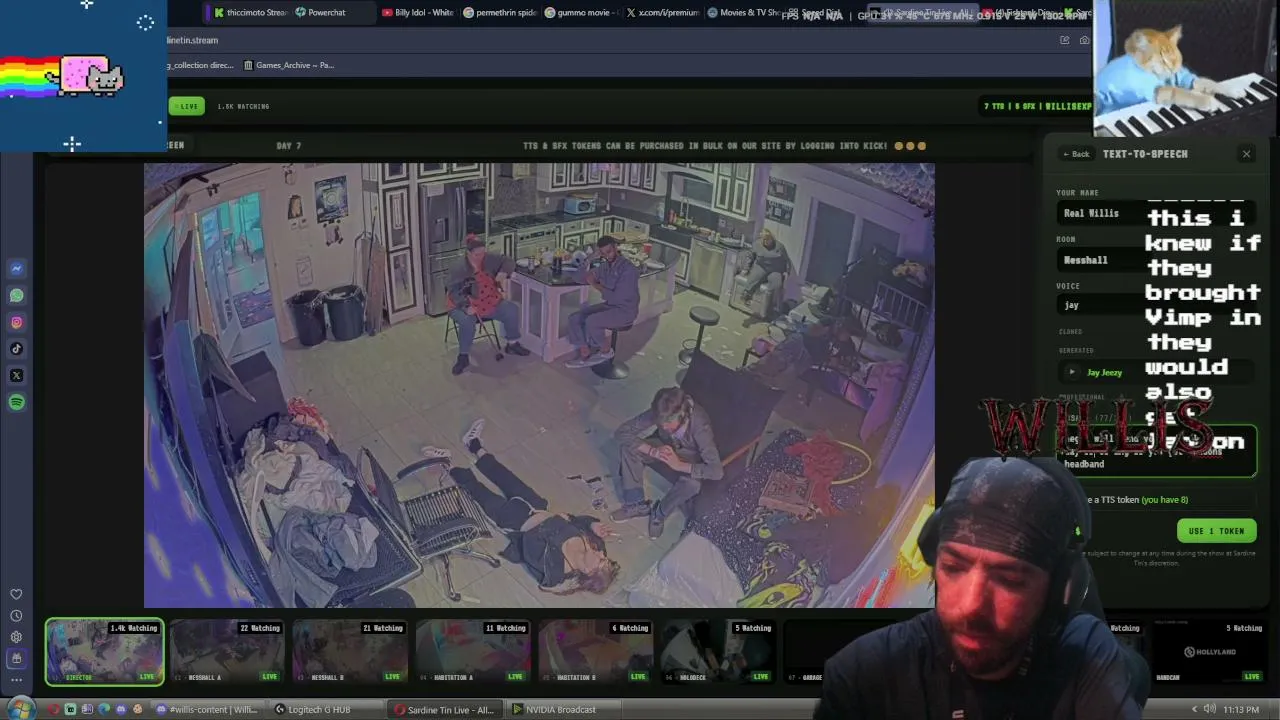Switch to the gummo movie tab

click(582, 13)
